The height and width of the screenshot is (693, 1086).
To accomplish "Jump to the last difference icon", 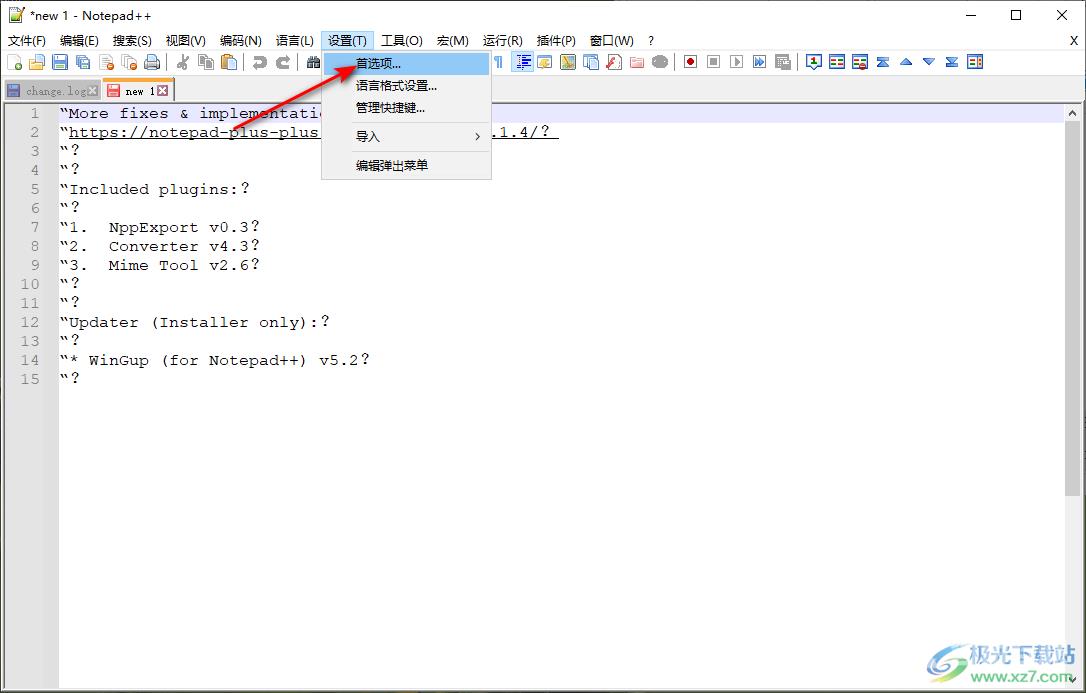I will click(952, 62).
